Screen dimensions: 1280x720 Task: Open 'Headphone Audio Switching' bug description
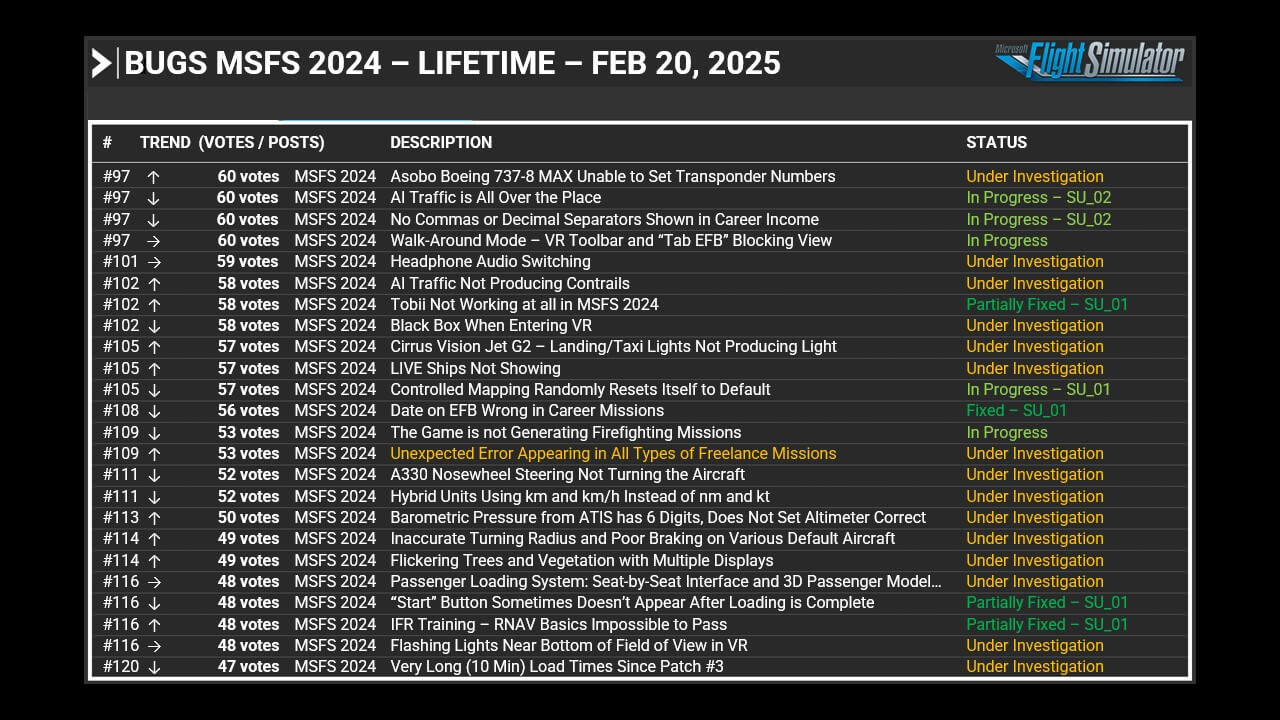click(490, 262)
